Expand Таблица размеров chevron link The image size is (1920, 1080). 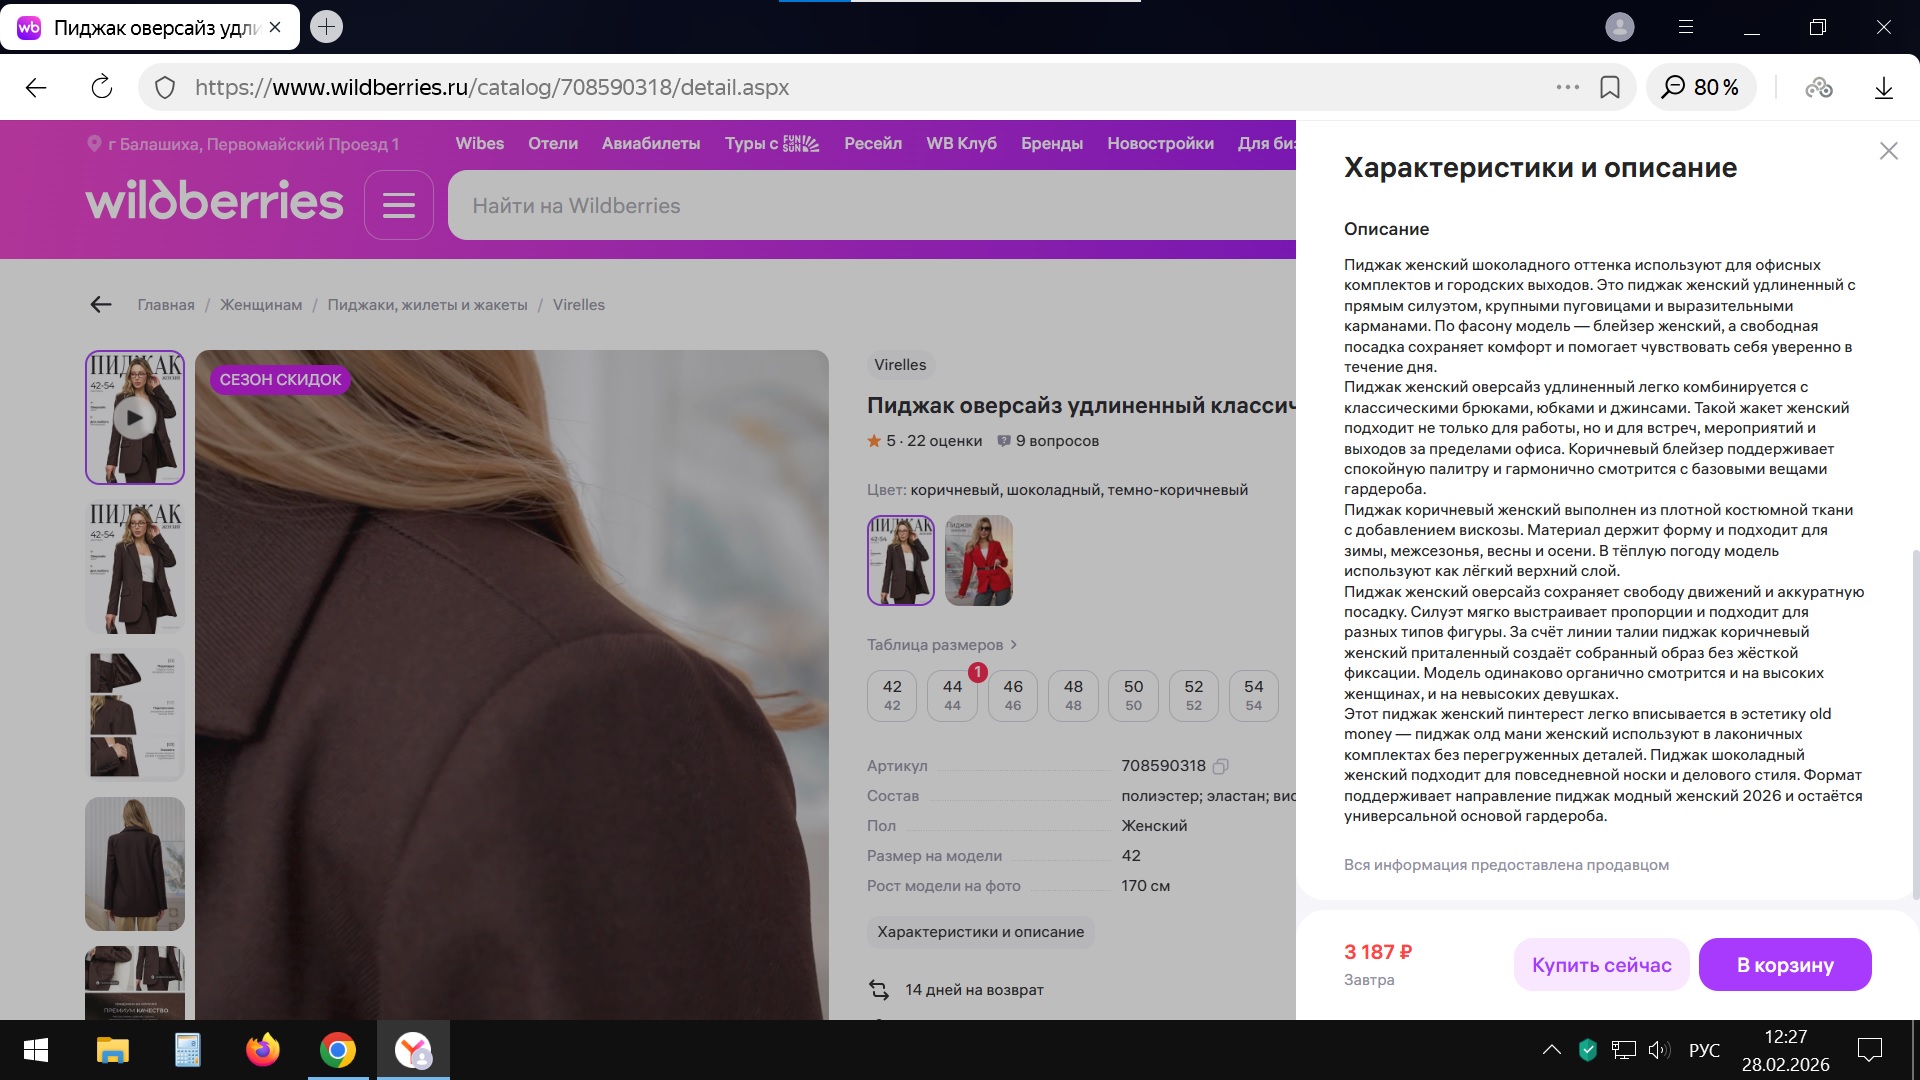pyautogui.click(x=1013, y=645)
